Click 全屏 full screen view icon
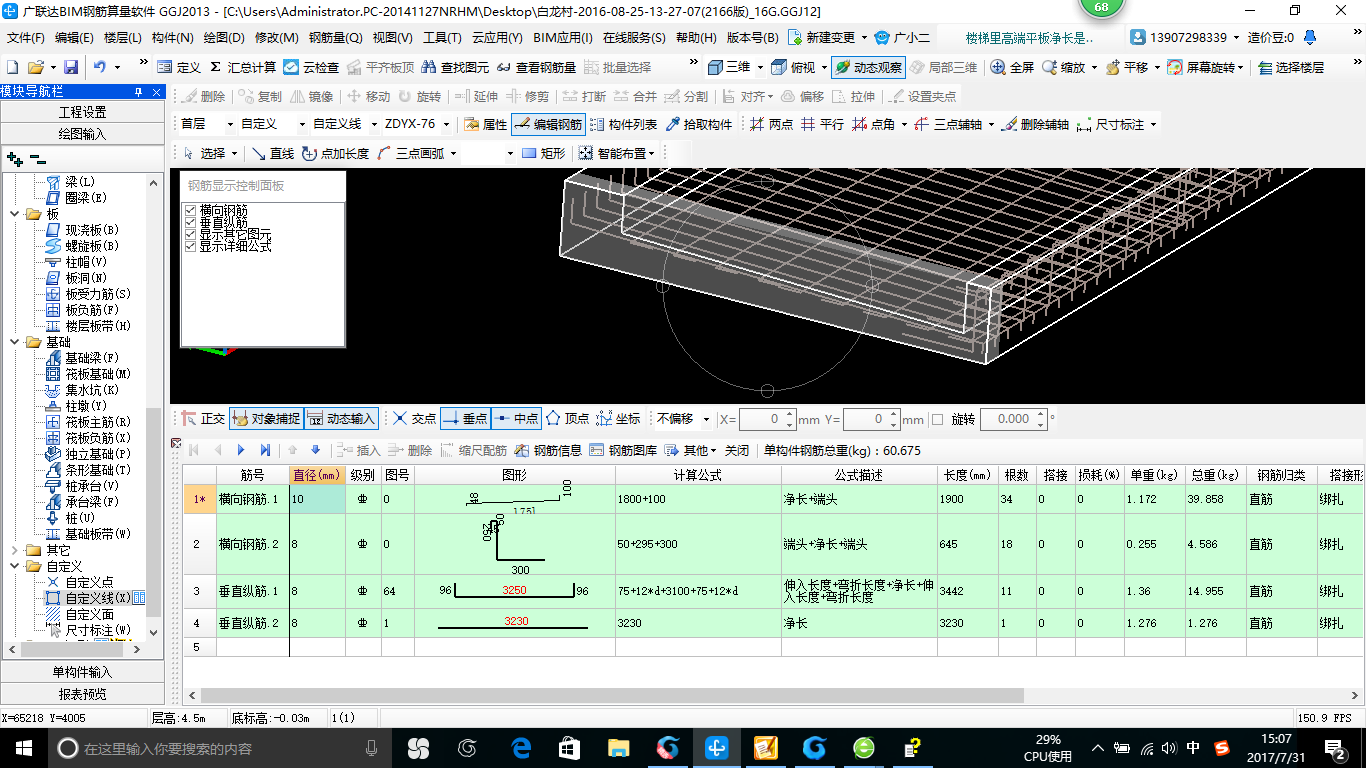 1013,68
